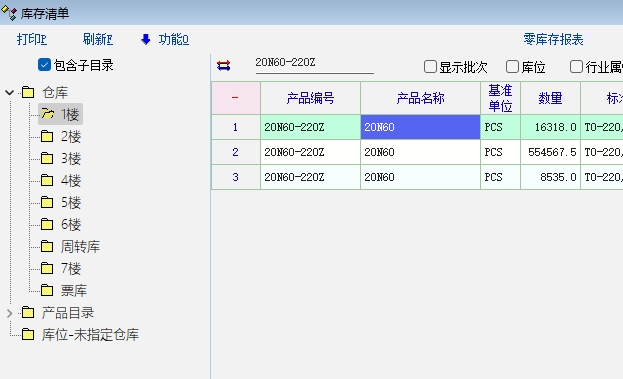The width and height of the screenshot is (623, 379).
Task: Select the 3楼 warehouse tree item
Action: (x=70, y=159)
